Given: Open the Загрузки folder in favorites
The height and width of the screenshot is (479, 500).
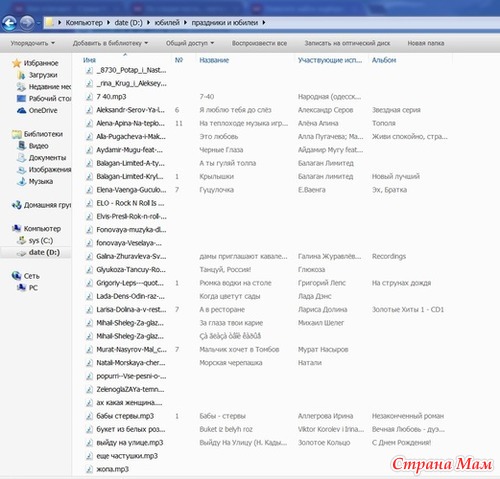Looking at the screenshot, I should (43, 75).
